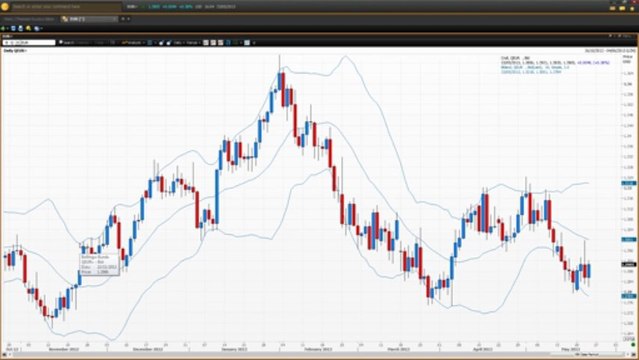
Task: Click the March 2013 label on time axis
Action: pyautogui.click(x=398, y=349)
